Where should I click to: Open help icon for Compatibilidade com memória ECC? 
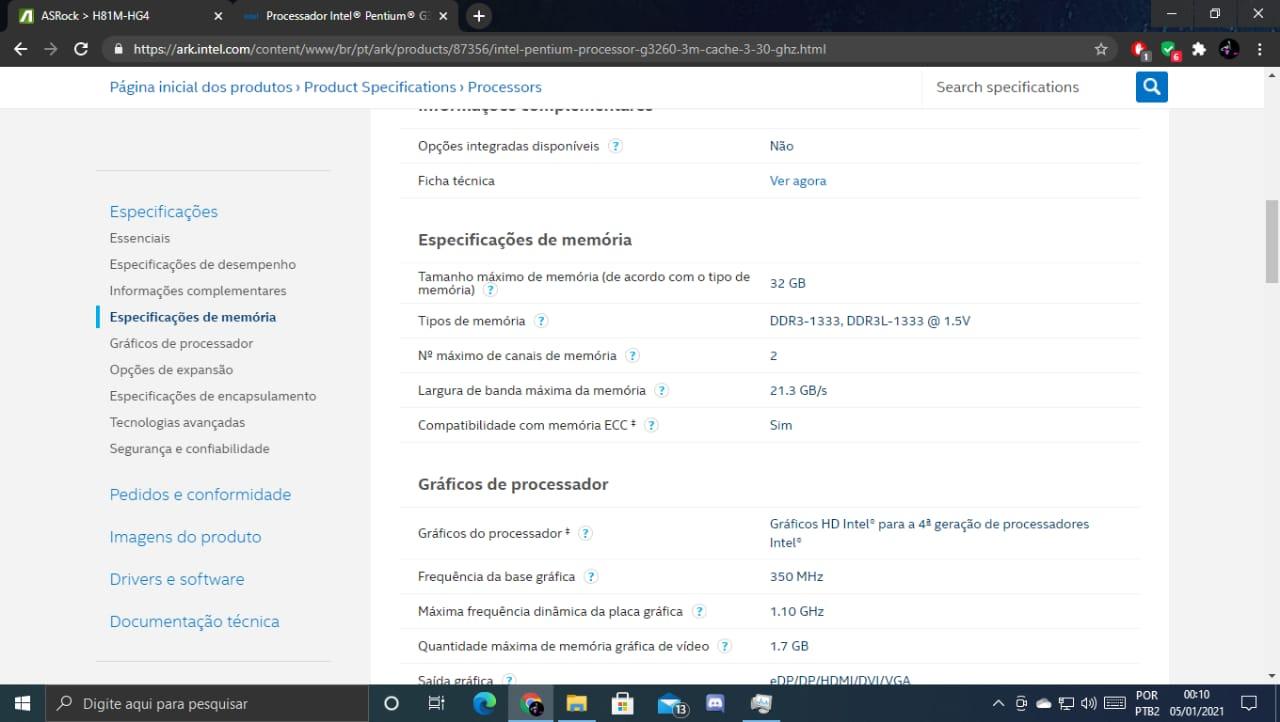[x=651, y=425]
